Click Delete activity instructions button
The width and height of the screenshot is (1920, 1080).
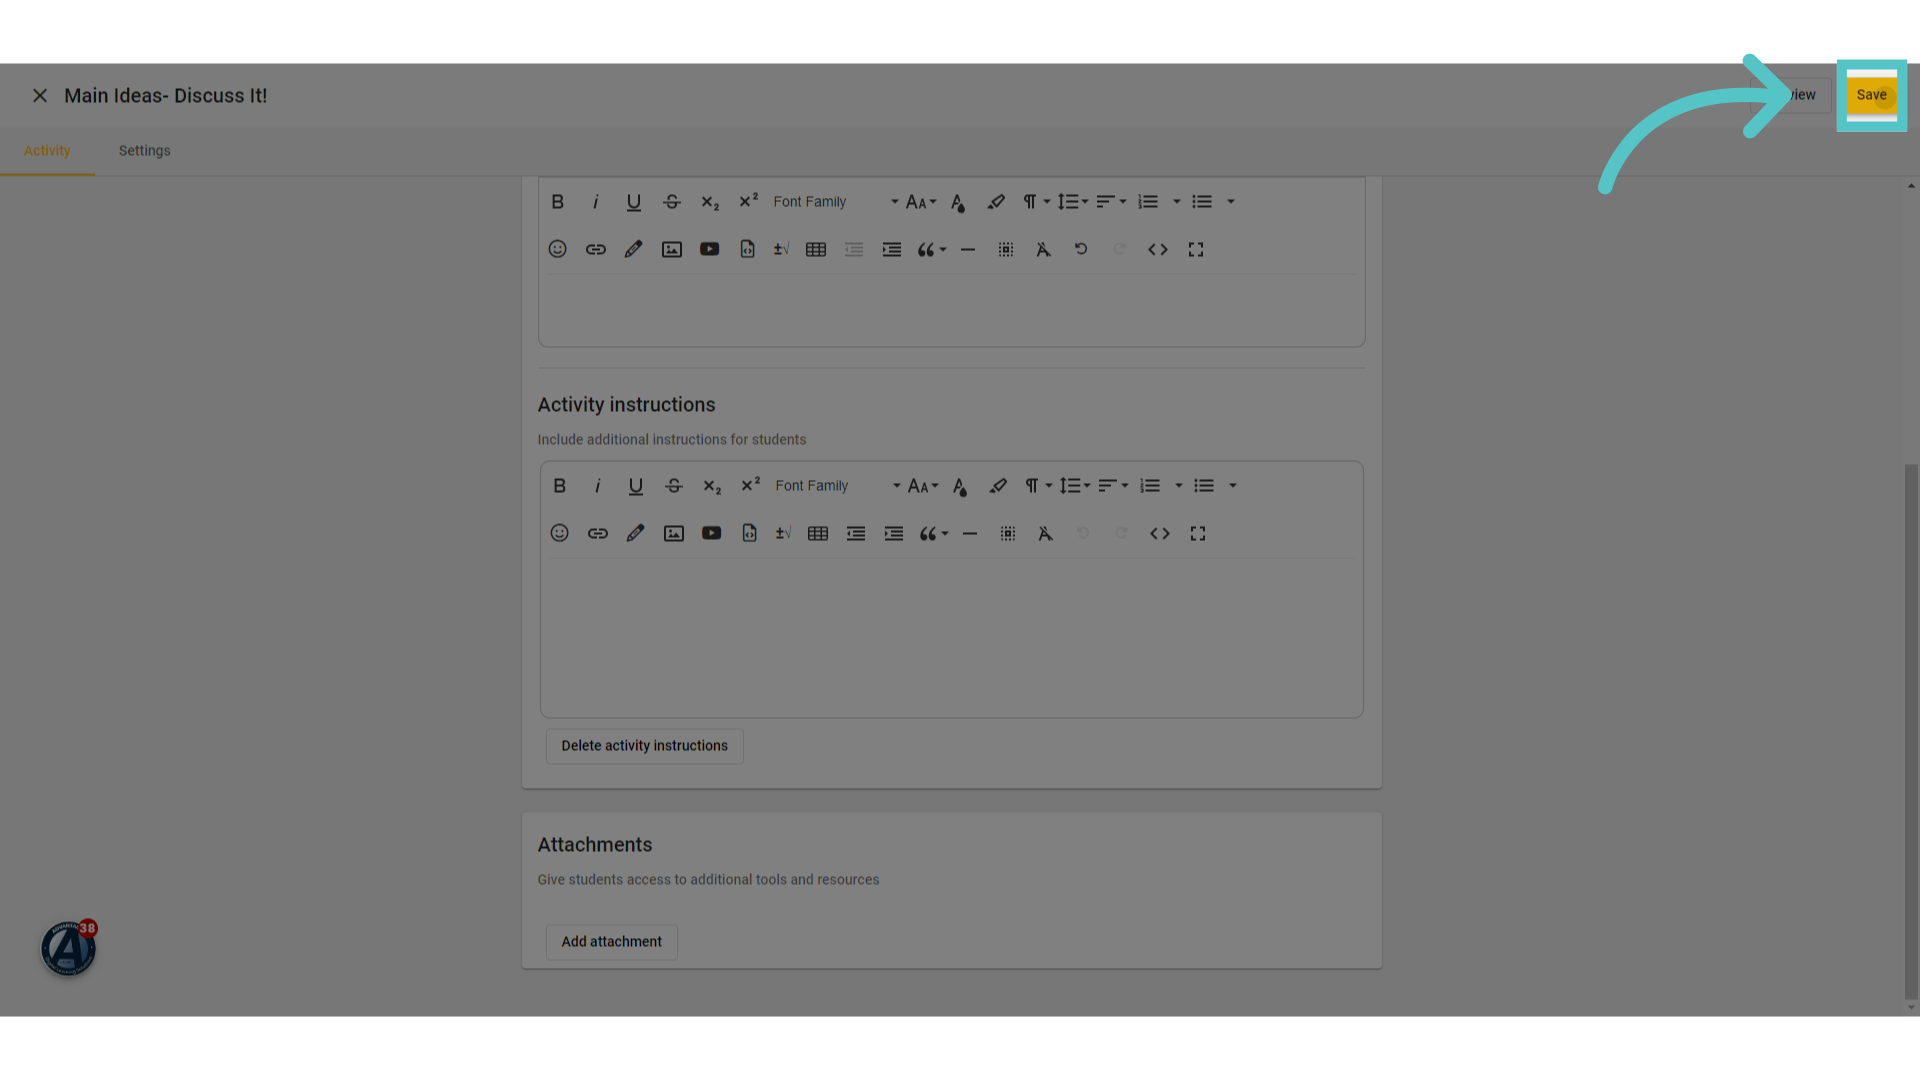(x=645, y=746)
